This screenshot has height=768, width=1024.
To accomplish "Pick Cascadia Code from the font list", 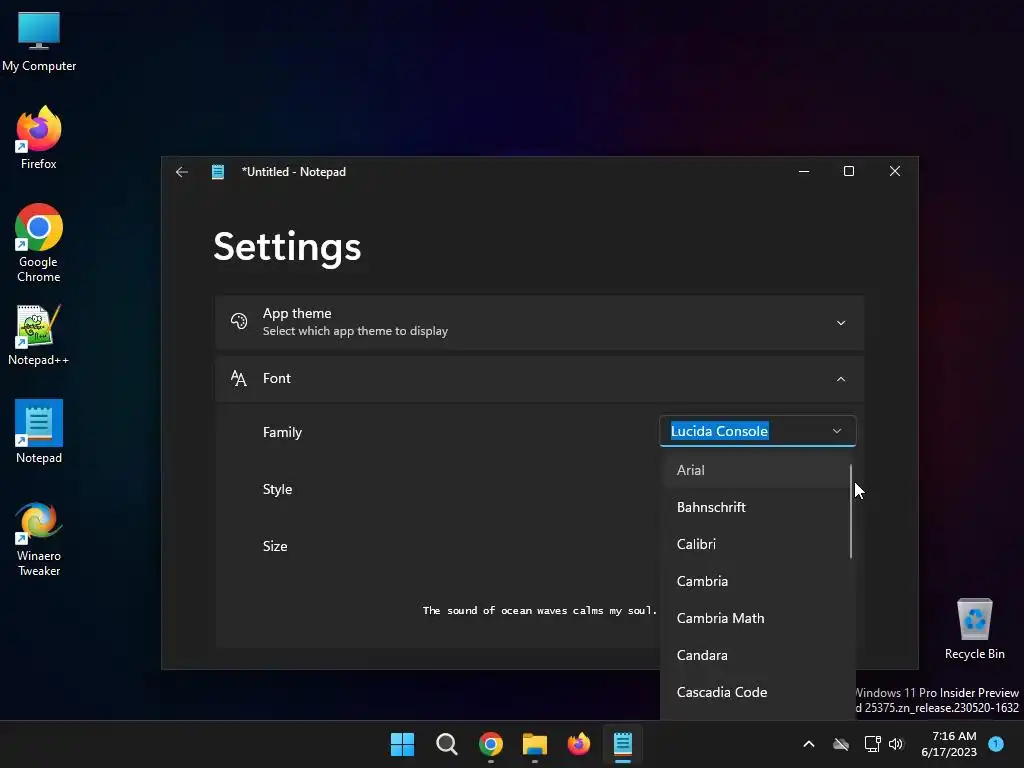I will [x=757, y=692].
